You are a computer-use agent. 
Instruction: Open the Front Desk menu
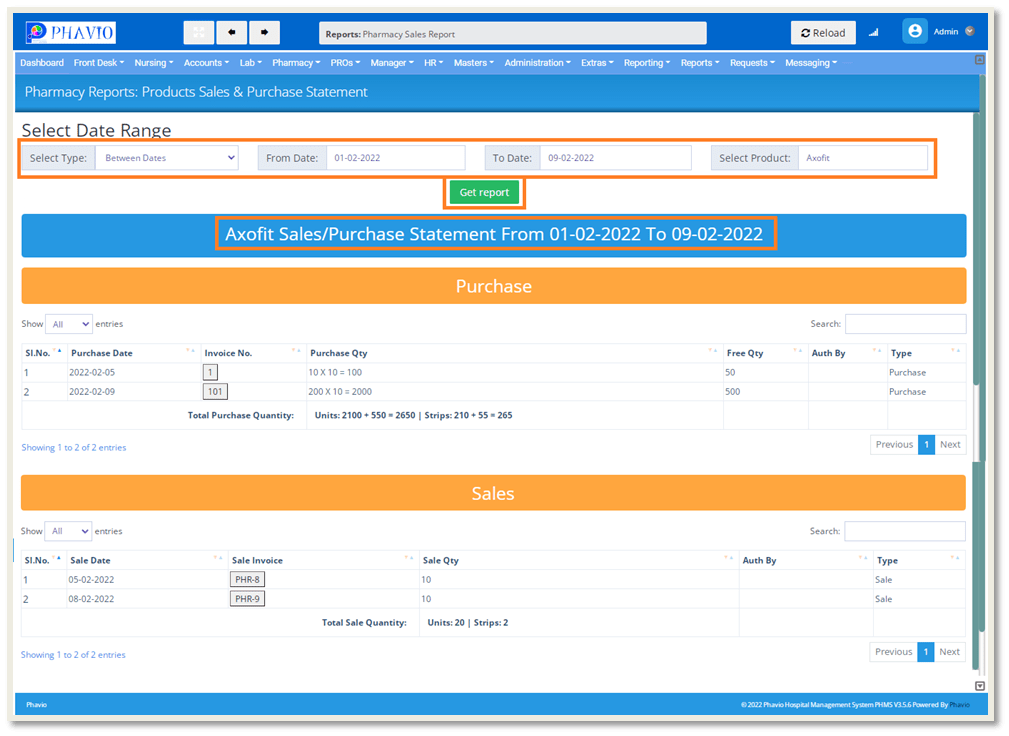[x=98, y=62]
